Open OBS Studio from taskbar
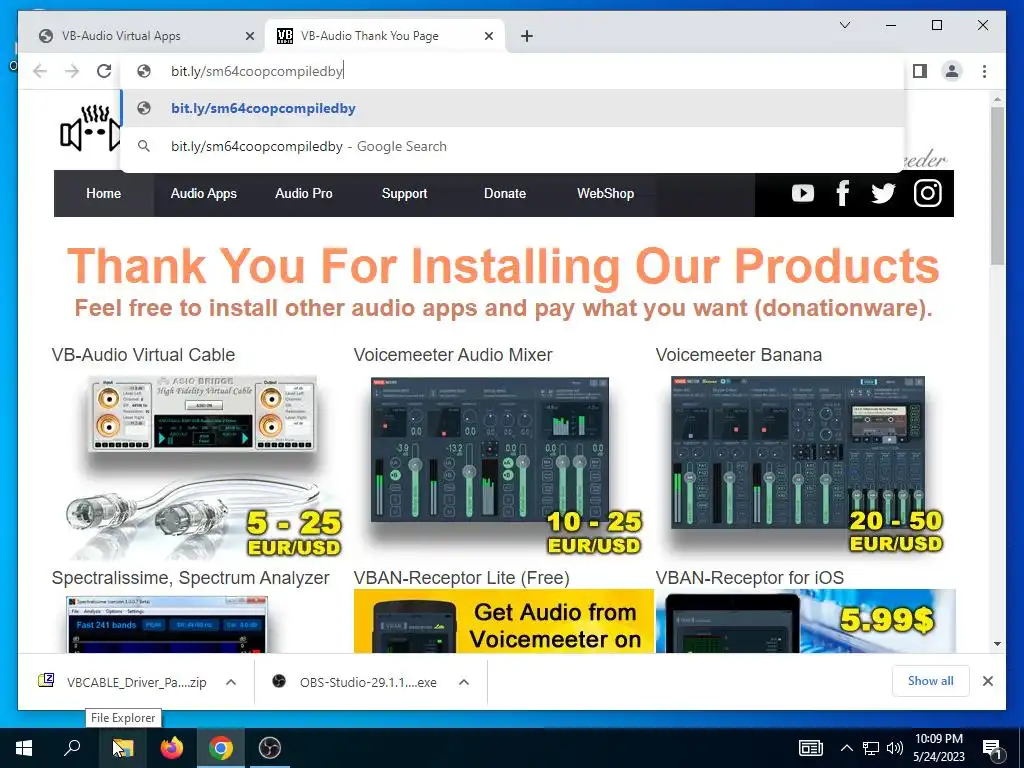The height and width of the screenshot is (768, 1024). coord(270,748)
